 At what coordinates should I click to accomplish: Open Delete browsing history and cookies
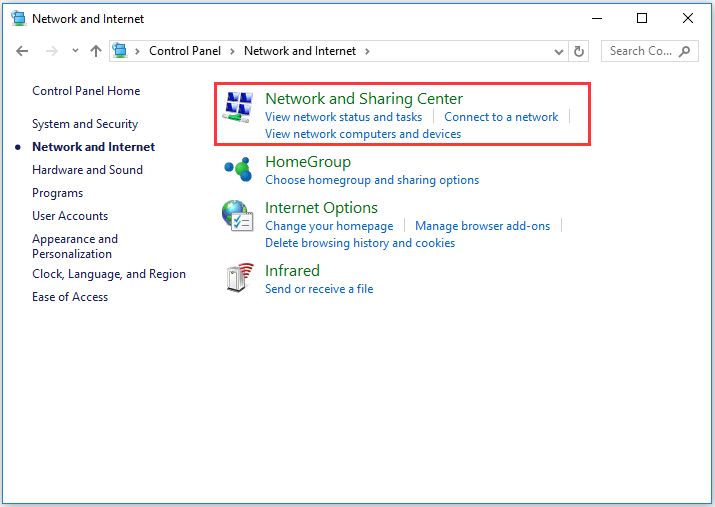point(360,243)
